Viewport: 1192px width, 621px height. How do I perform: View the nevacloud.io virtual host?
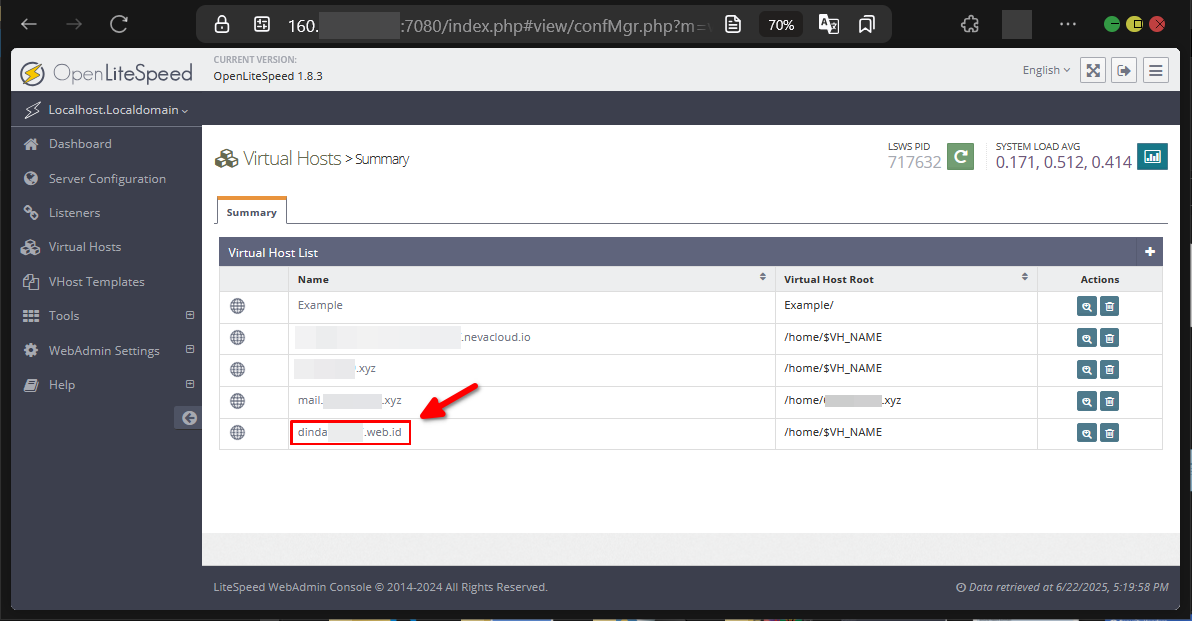tap(1086, 338)
